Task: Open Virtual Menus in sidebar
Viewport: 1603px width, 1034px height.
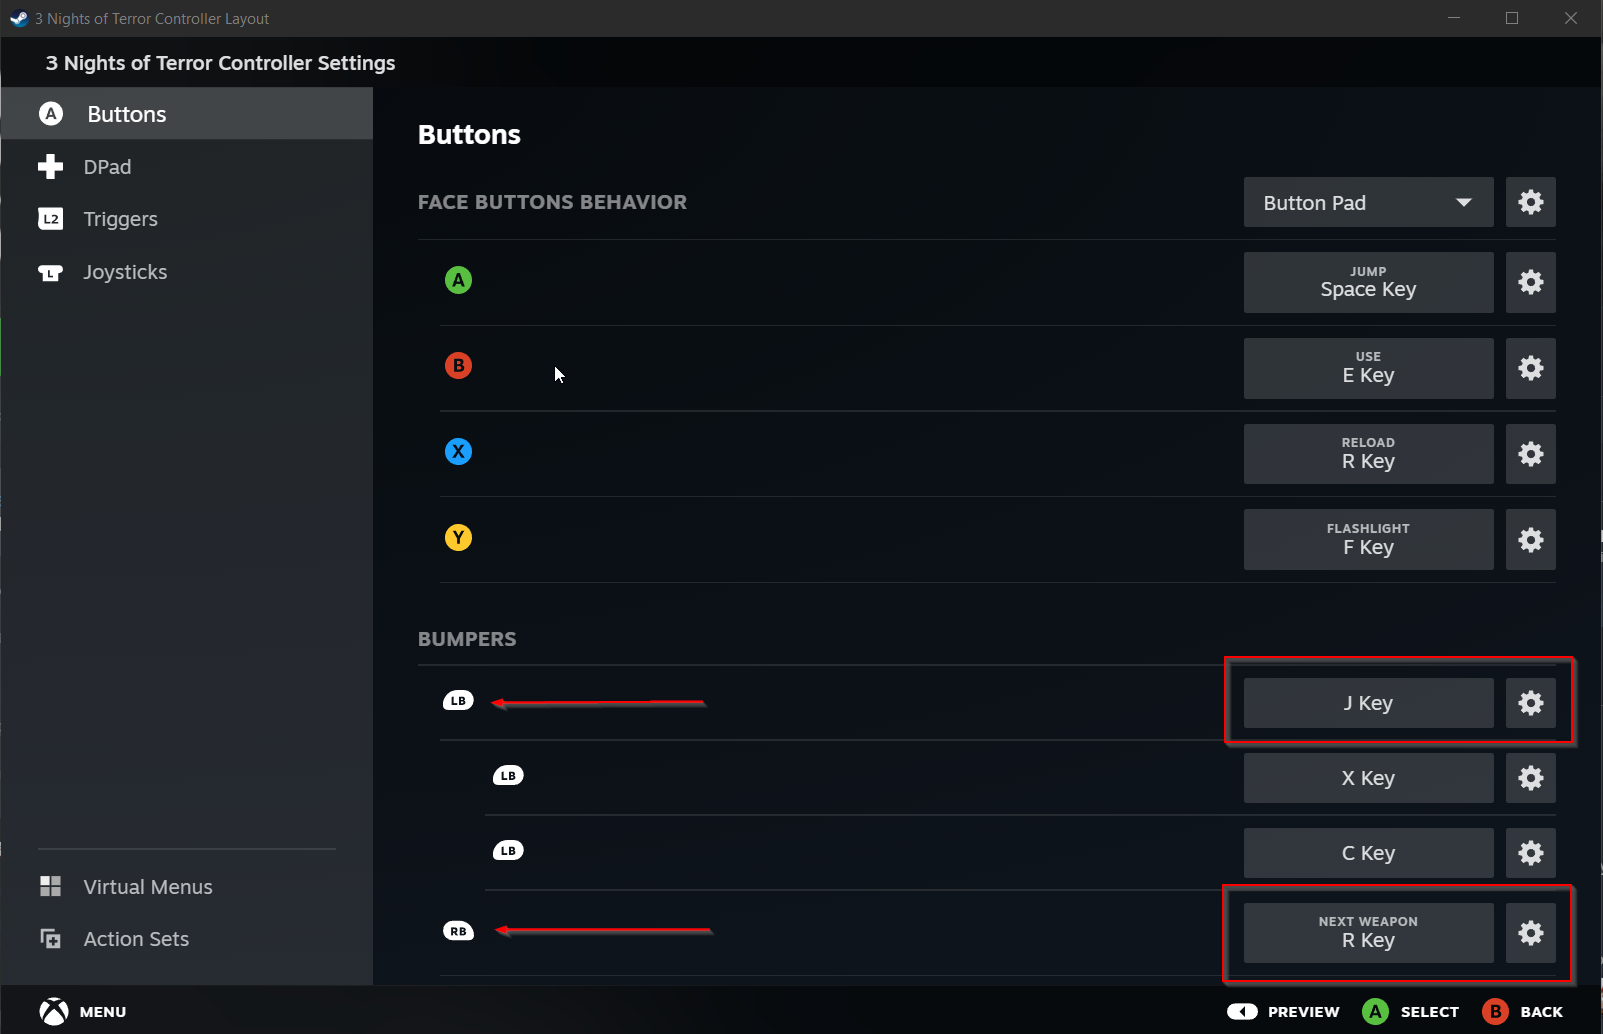Action: coord(147,887)
